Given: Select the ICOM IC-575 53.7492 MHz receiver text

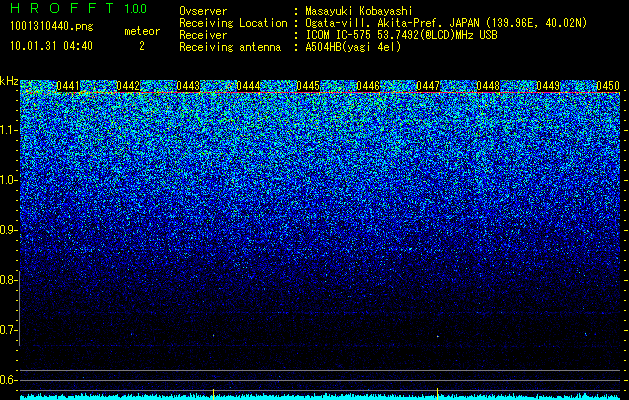Looking at the screenshot, I should point(402,35).
